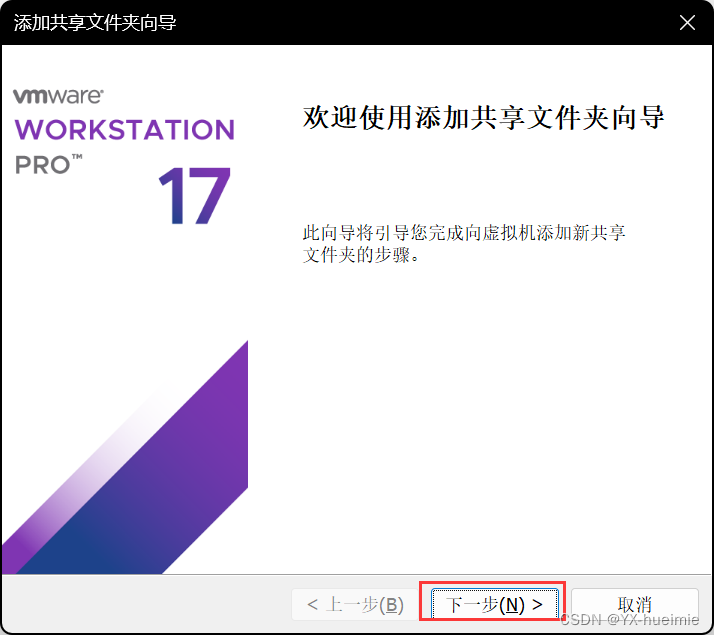The image size is (714, 635).
Task: Click the text line 此向导将引导您完成向虚拟机添加新共享
Action: click(x=464, y=233)
